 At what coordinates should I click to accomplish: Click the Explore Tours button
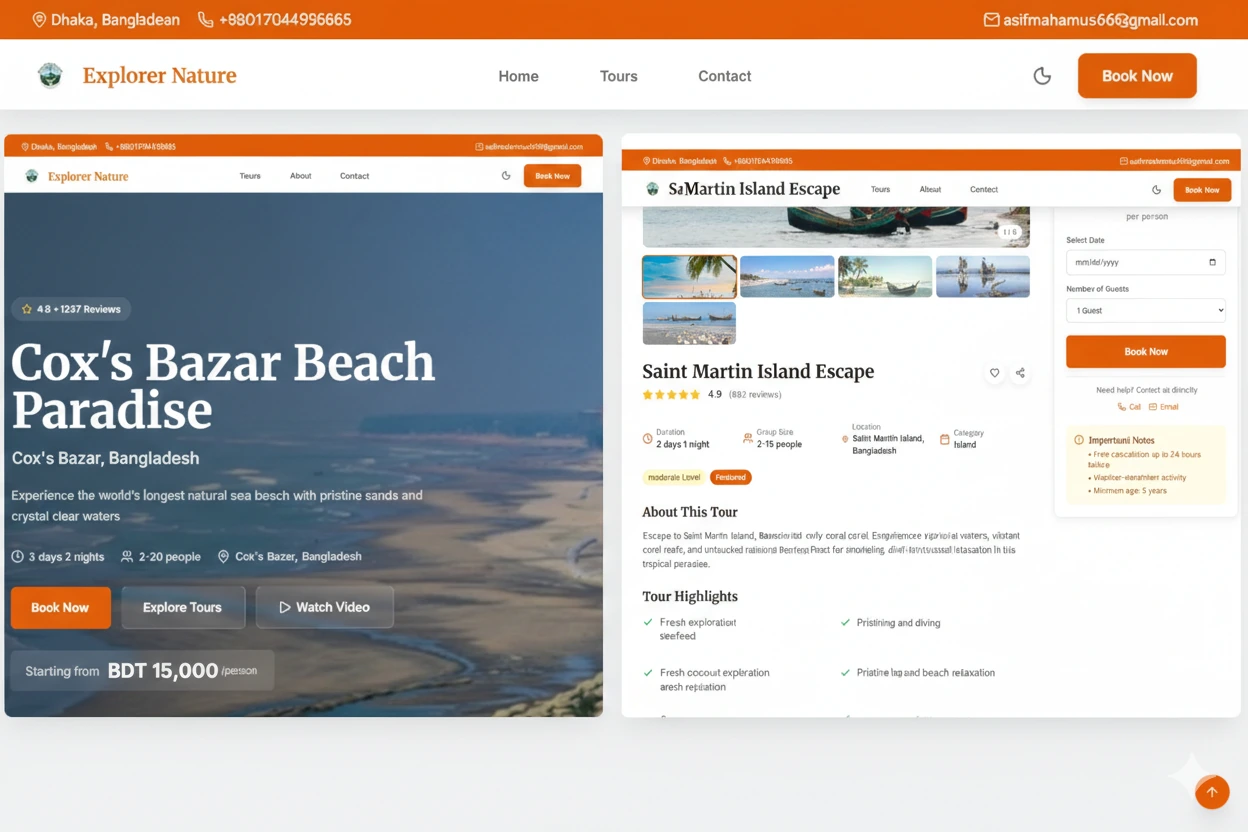[x=183, y=607]
